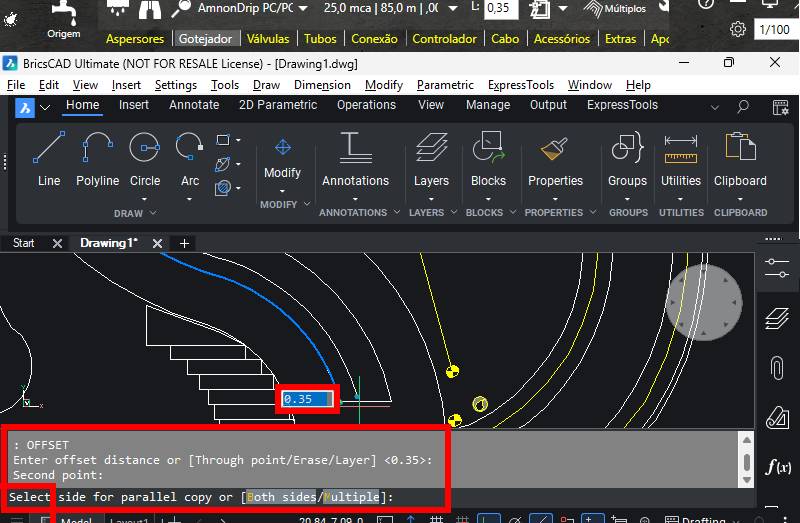
Task: Open the Attachments paperclip panel
Action: coord(776,367)
